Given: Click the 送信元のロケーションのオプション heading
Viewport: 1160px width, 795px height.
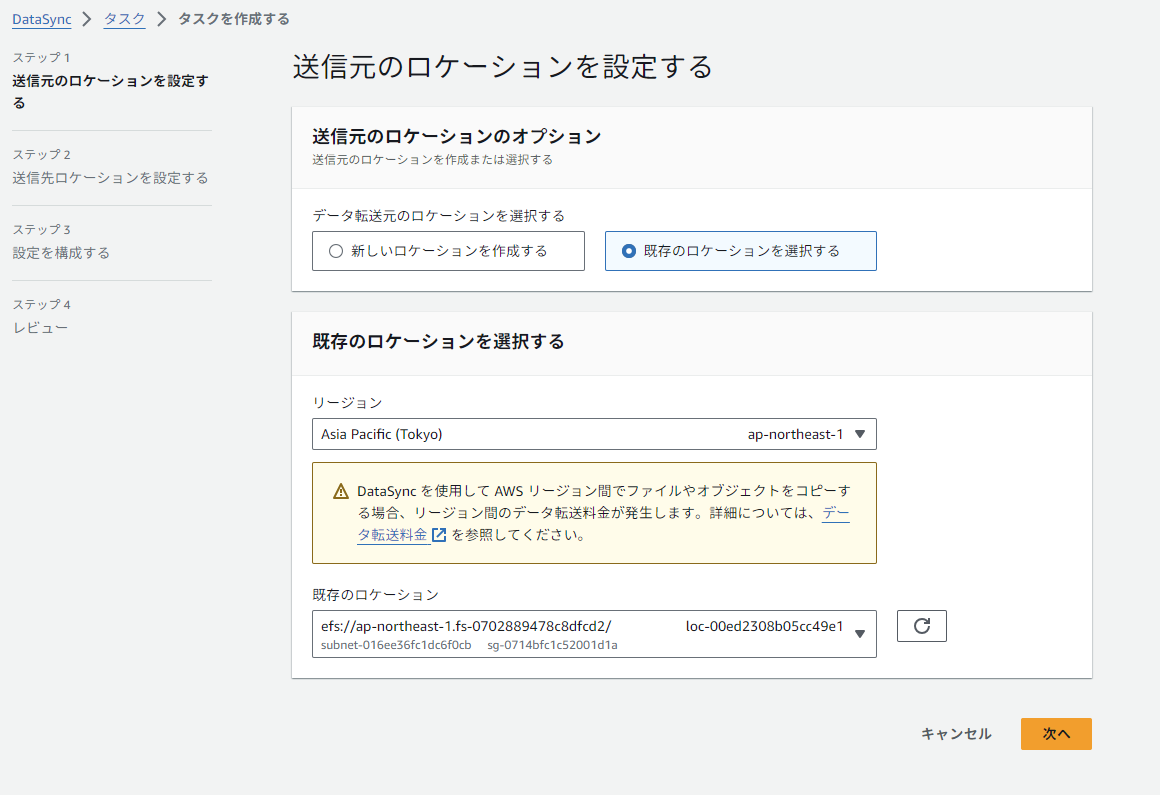Looking at the screenshot, I should point(456,136).
